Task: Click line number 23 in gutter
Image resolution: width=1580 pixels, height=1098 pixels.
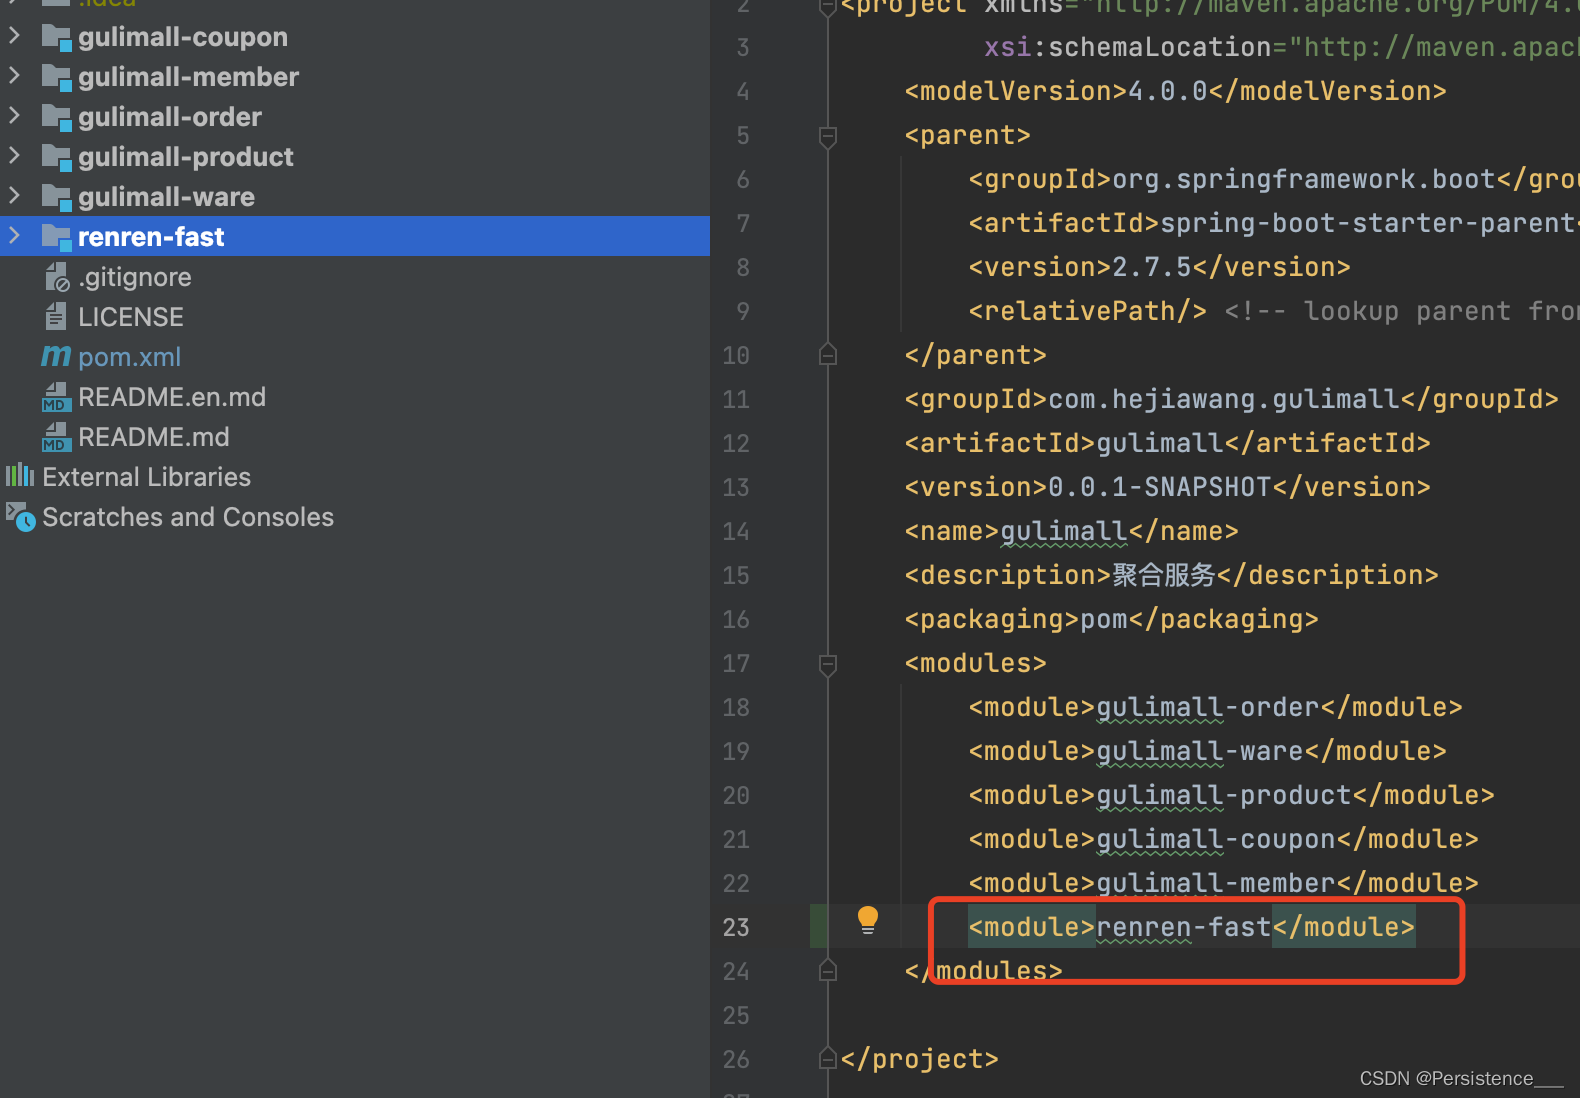Action: pyautogui.click(x=736, y=927)
